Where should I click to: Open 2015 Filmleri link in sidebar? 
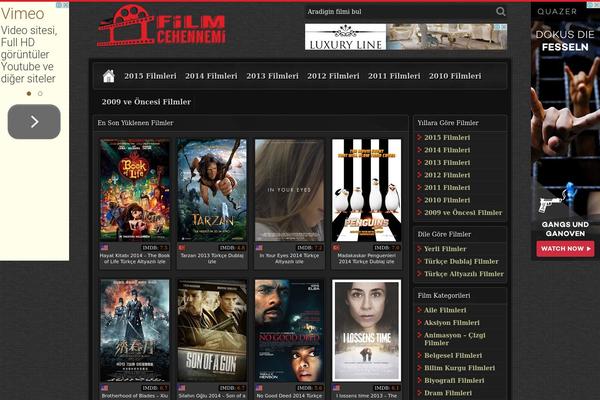click(447, 137)
